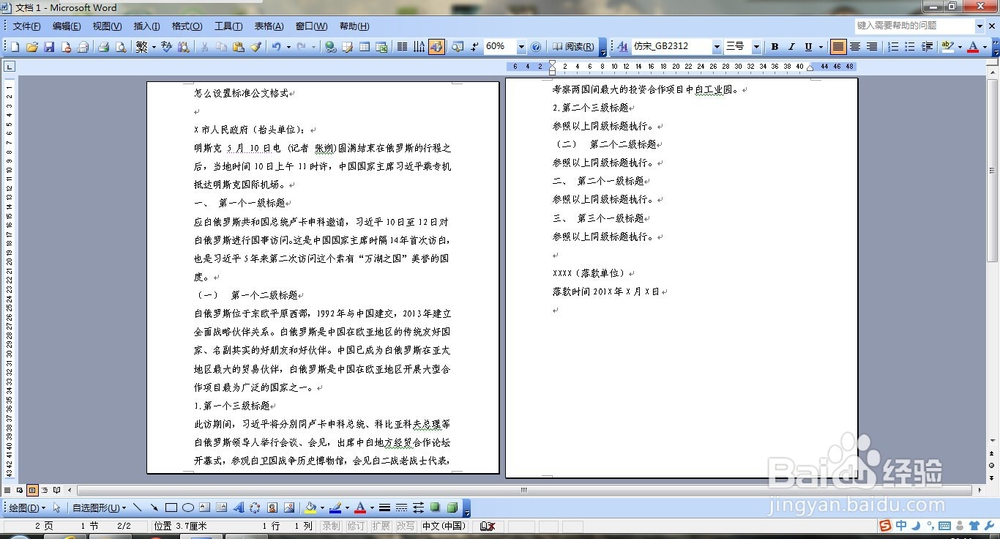Open the highlight color dropdown arrow

[959, 47]
